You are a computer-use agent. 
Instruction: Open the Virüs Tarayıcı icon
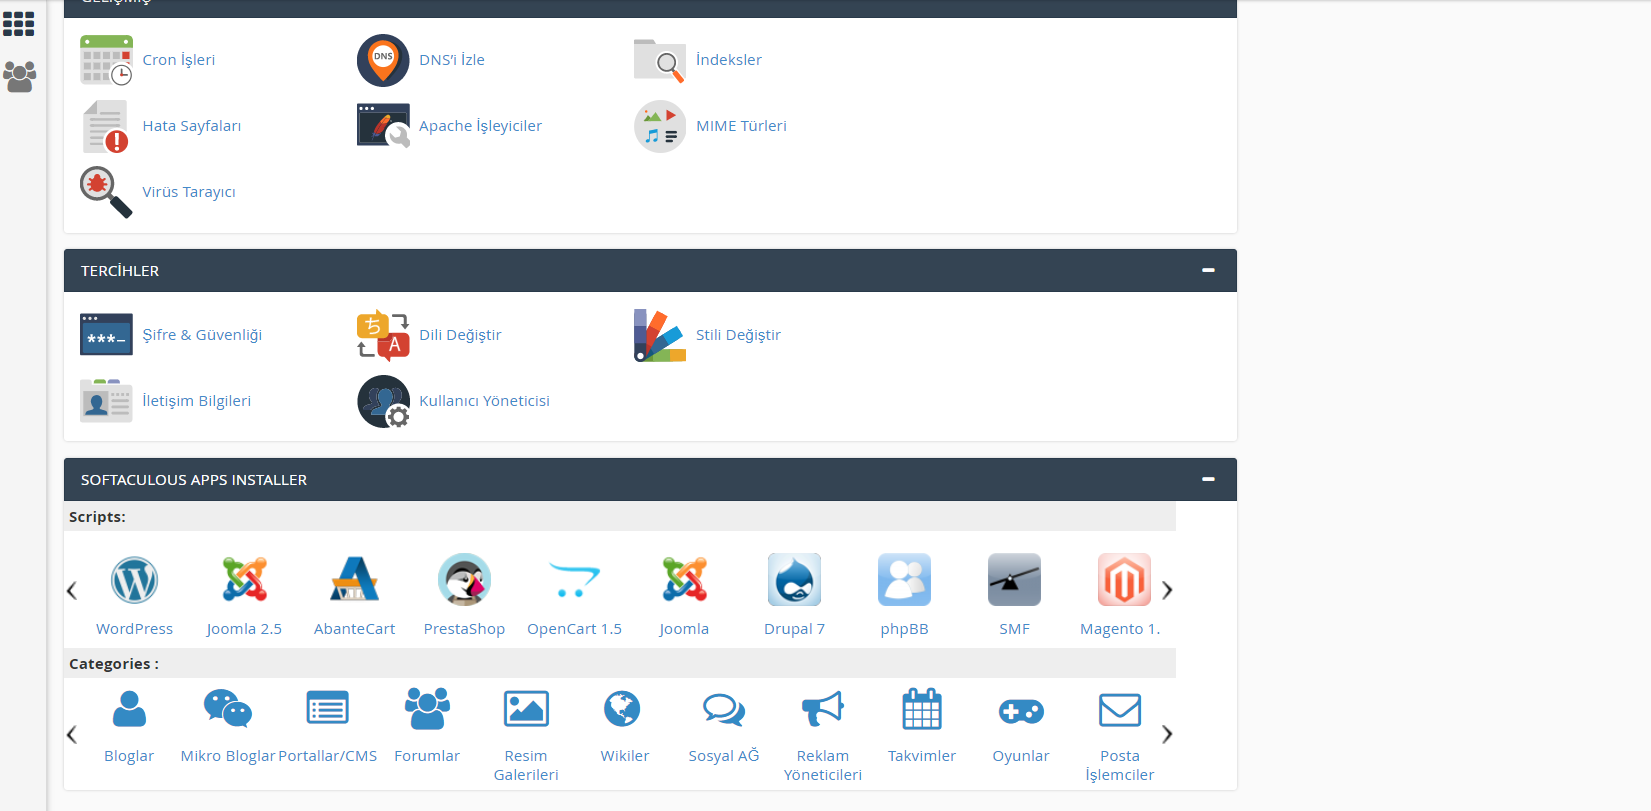tap(106, 192)
